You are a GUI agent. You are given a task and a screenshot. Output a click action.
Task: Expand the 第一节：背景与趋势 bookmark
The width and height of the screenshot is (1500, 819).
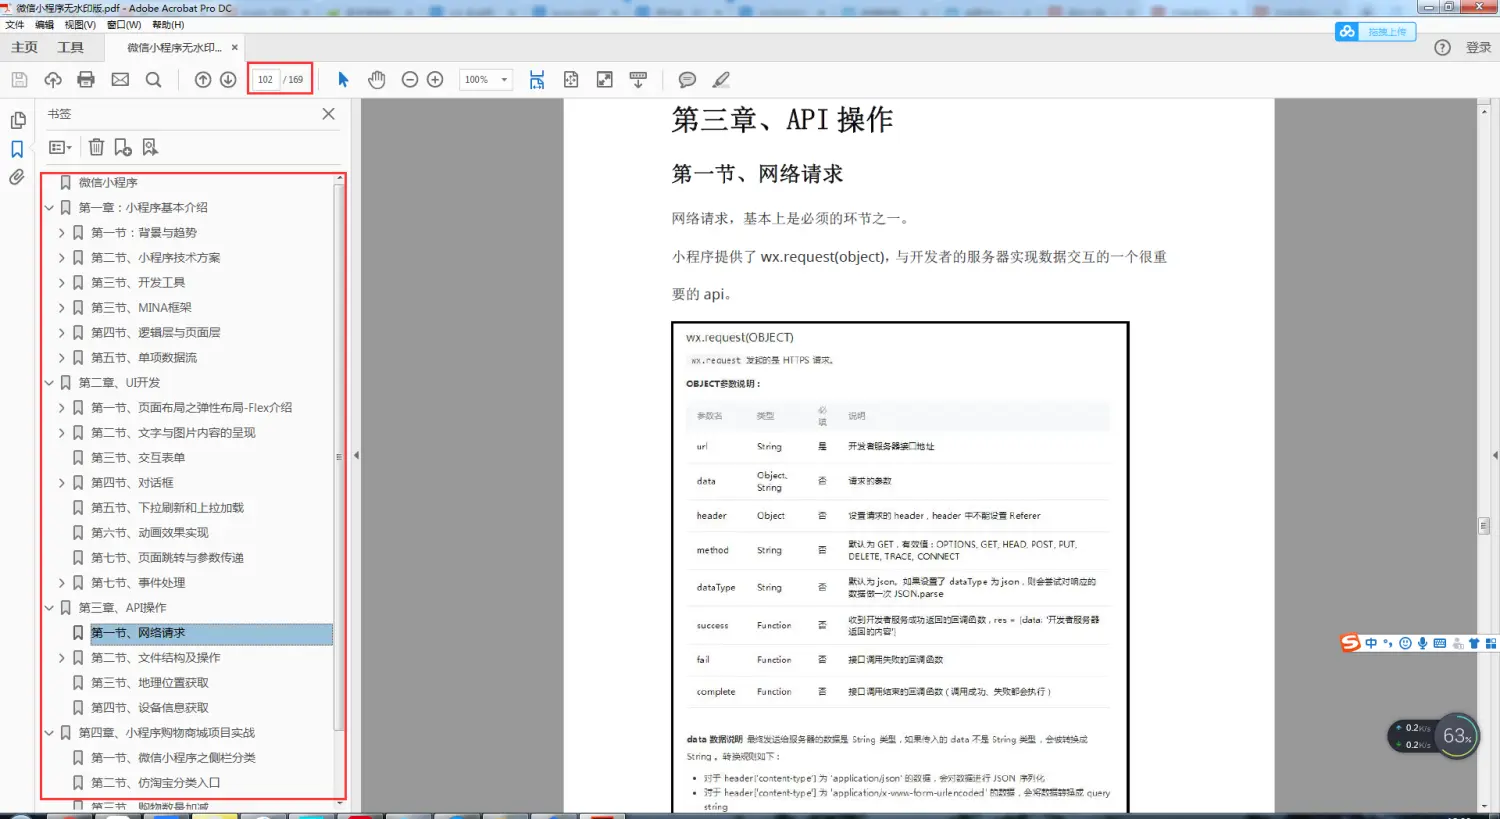(x=61, y=233)
